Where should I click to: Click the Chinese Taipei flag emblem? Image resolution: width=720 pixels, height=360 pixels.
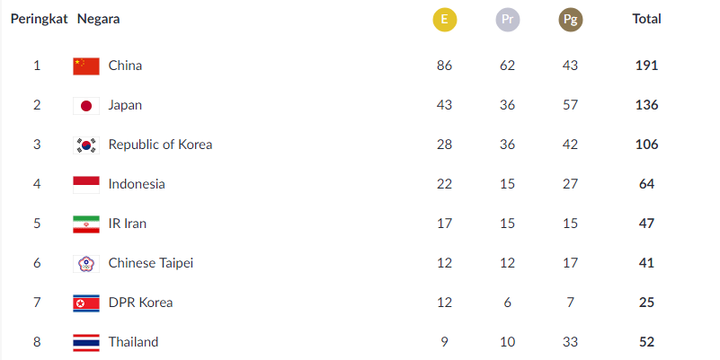(86, 264)
